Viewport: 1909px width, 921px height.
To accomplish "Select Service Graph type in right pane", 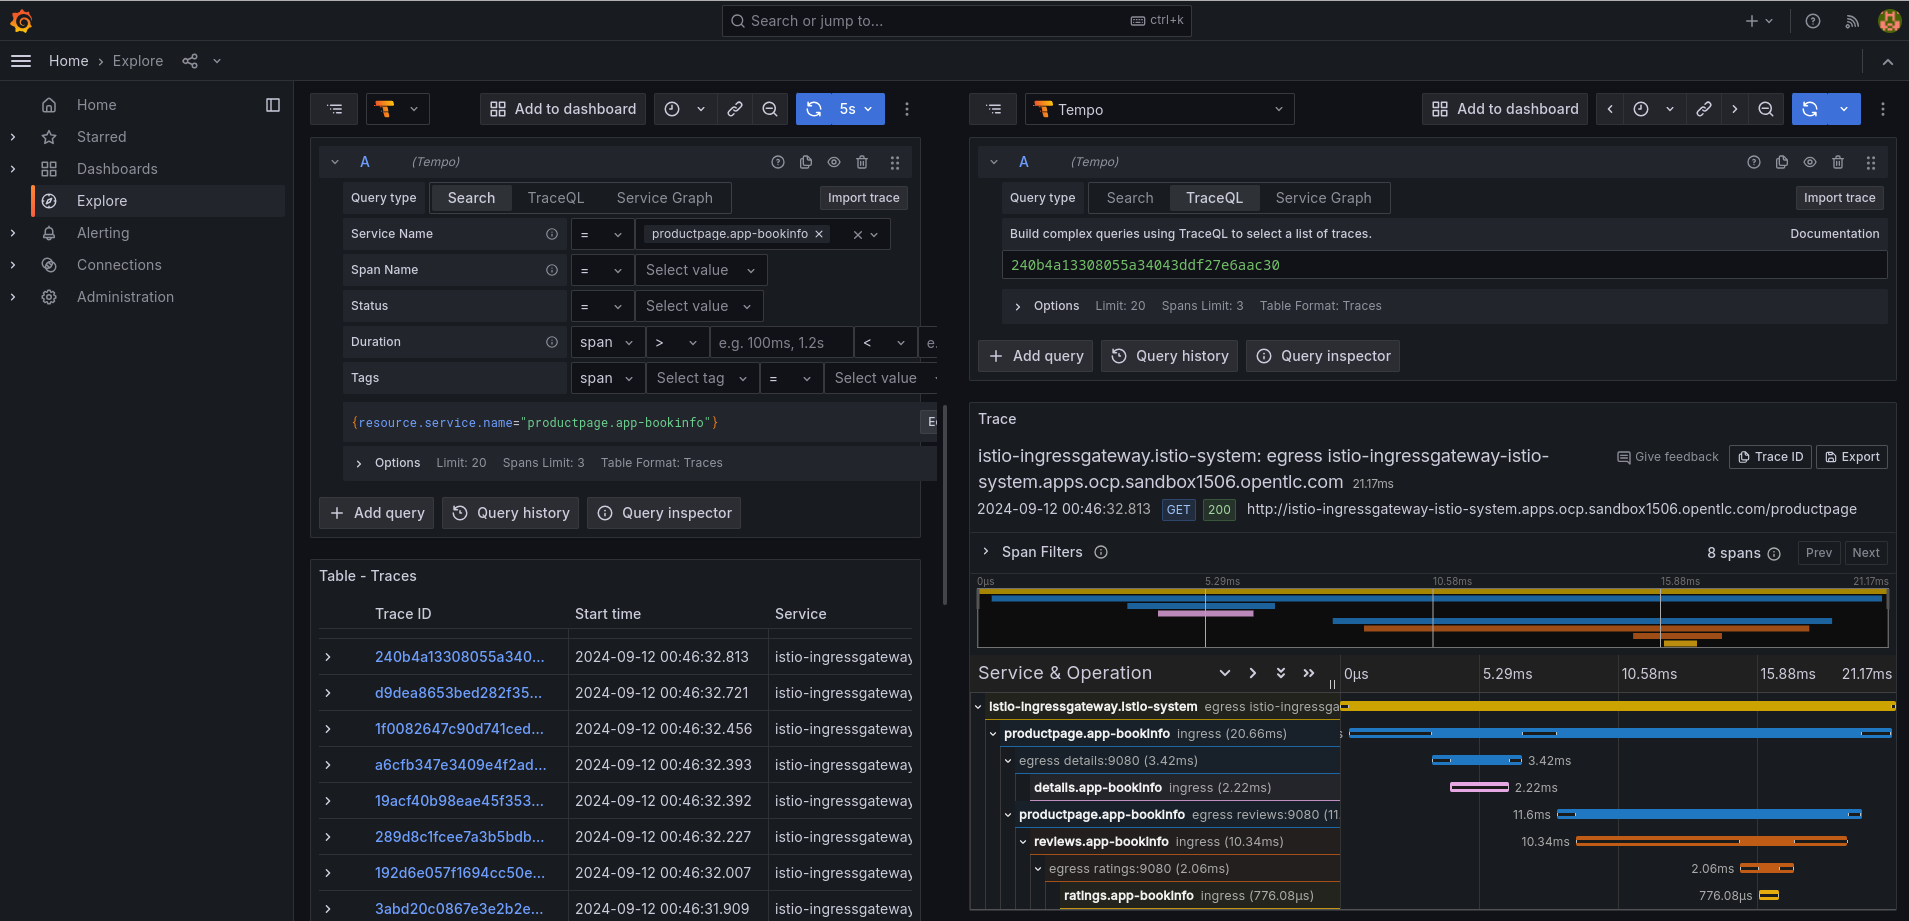I will 1323,198.
